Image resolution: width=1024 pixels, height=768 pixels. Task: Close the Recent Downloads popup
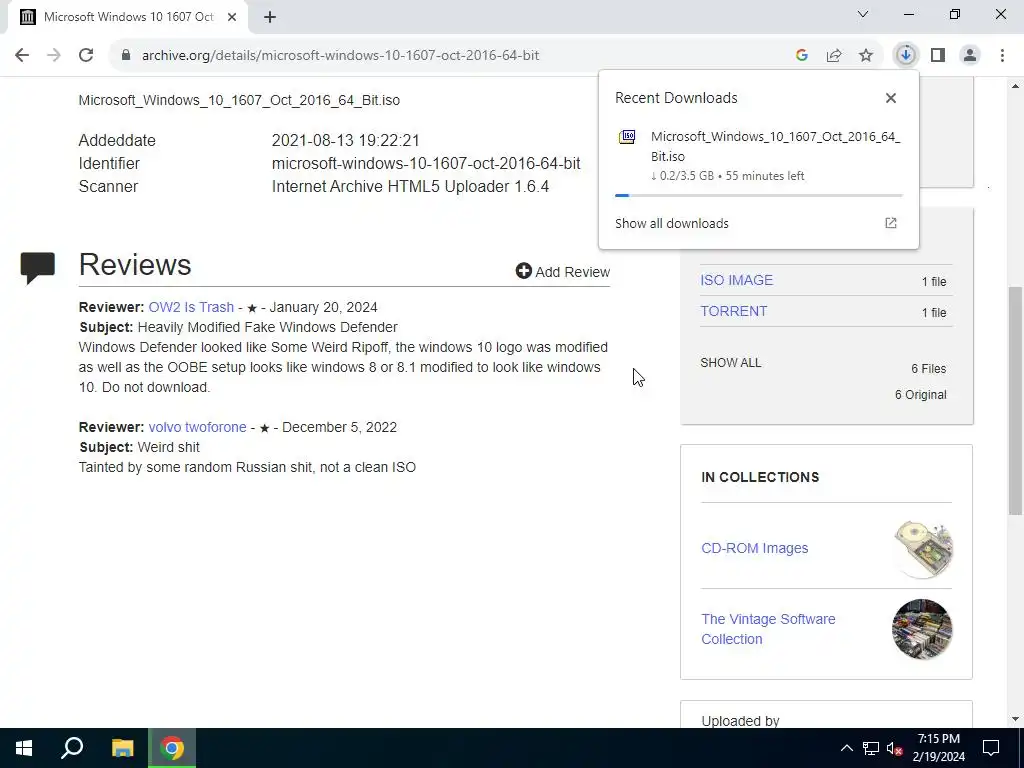[891, 98]
